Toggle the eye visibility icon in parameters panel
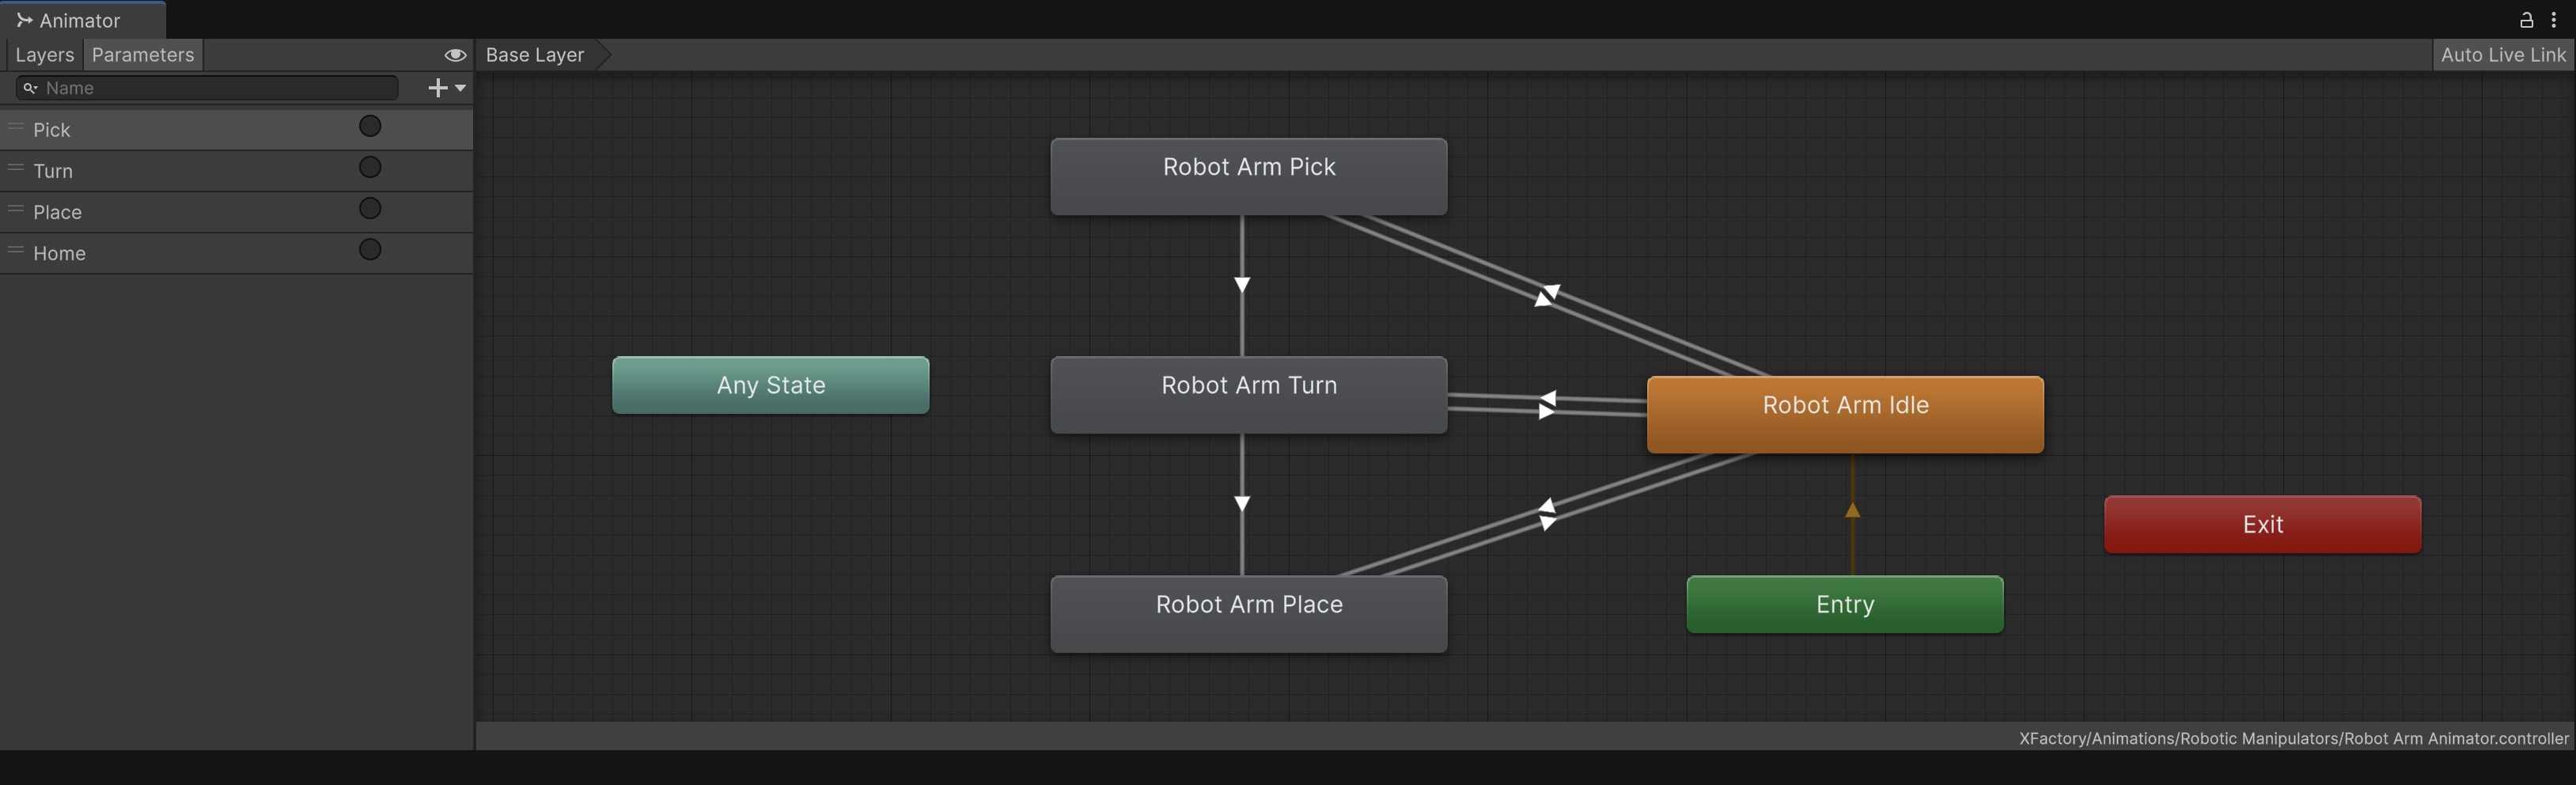This screenshot has height=785, width=2576. 455,55
